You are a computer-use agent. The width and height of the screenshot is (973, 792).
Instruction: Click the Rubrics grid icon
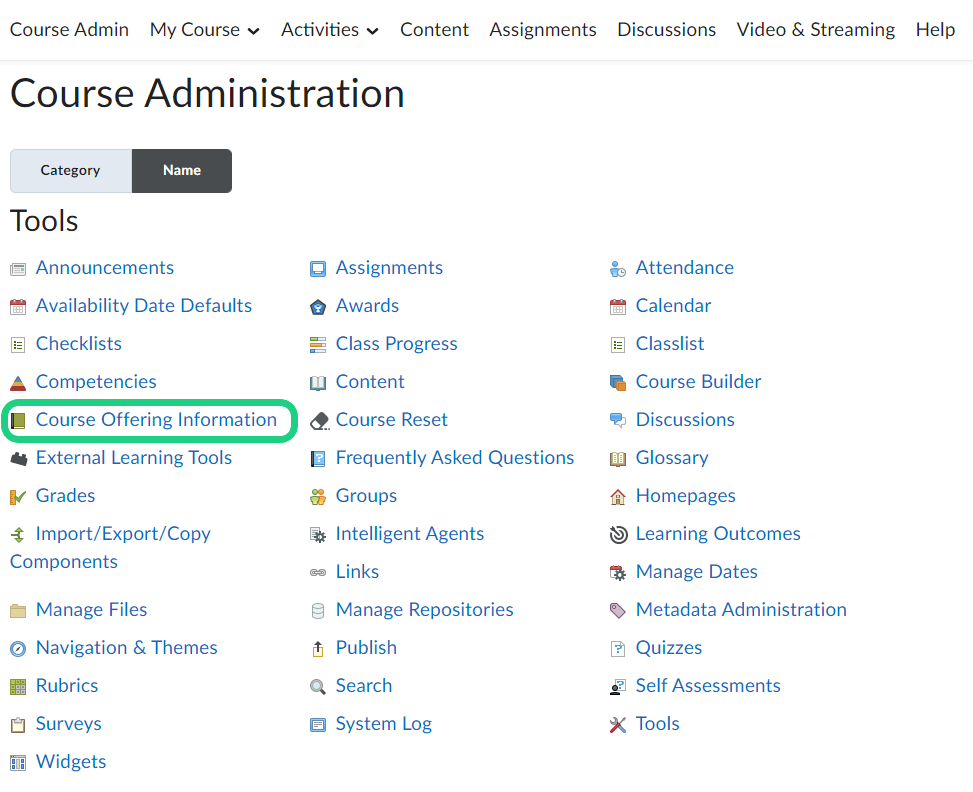[x=18, y=687]
